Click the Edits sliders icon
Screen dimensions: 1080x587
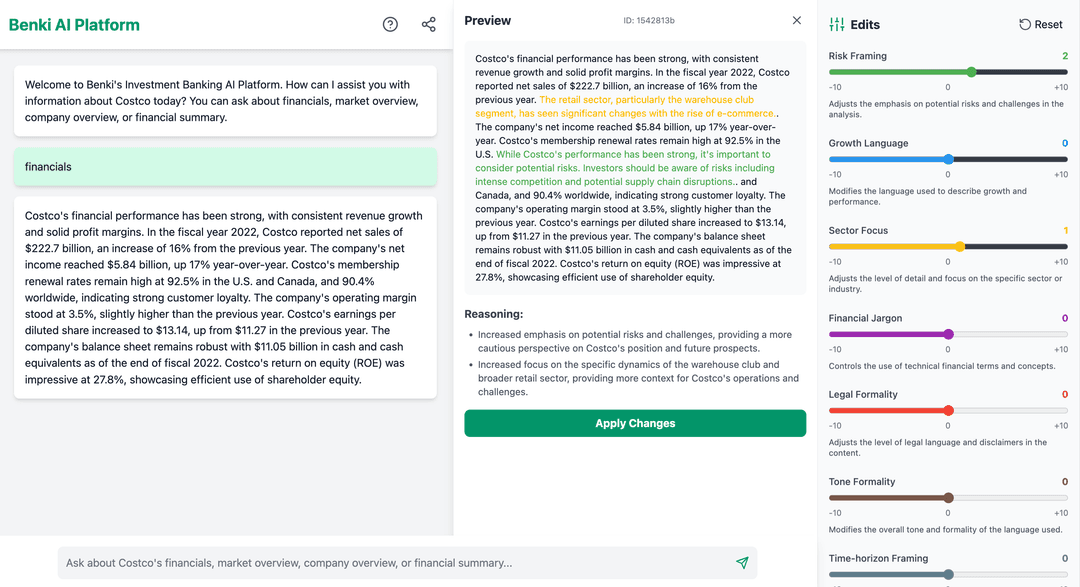(837, 24)
